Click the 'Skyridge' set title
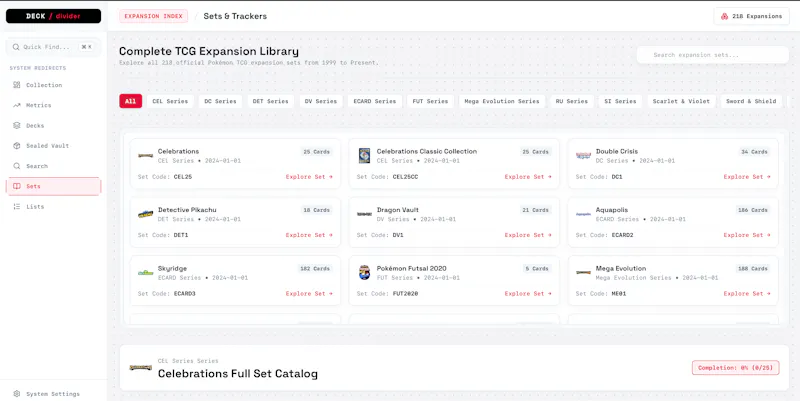The width and height of the screenshot is (800, 401). pyautogui.click(x=172, y=268)
